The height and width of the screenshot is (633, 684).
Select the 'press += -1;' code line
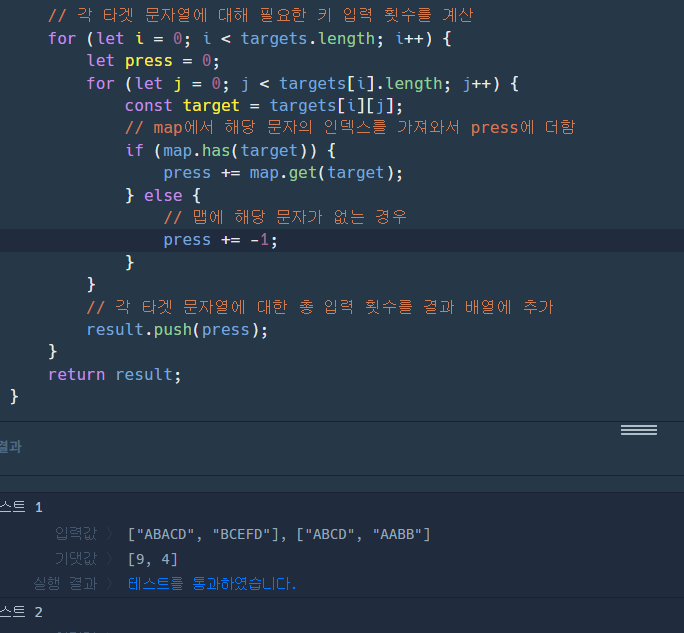(x=220, y=240)
